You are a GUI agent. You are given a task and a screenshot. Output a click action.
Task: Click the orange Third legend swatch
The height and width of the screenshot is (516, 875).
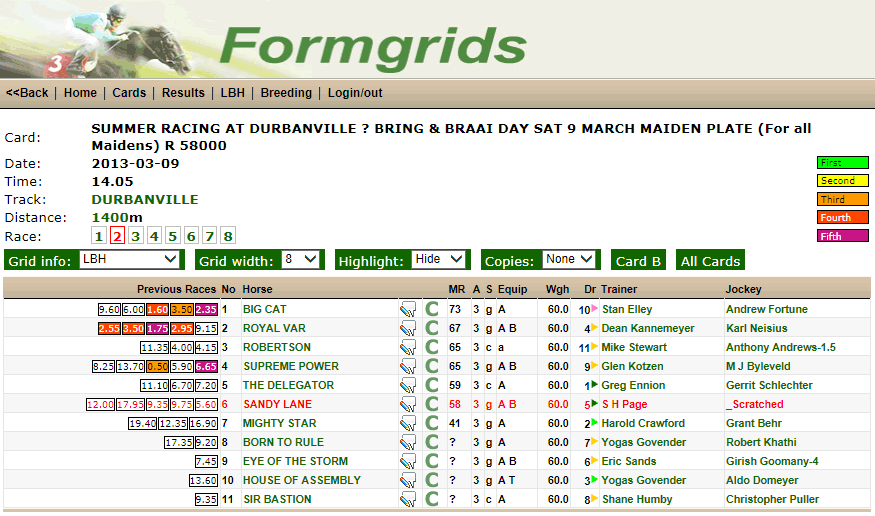pyautogui.click(x=843, y=199)
